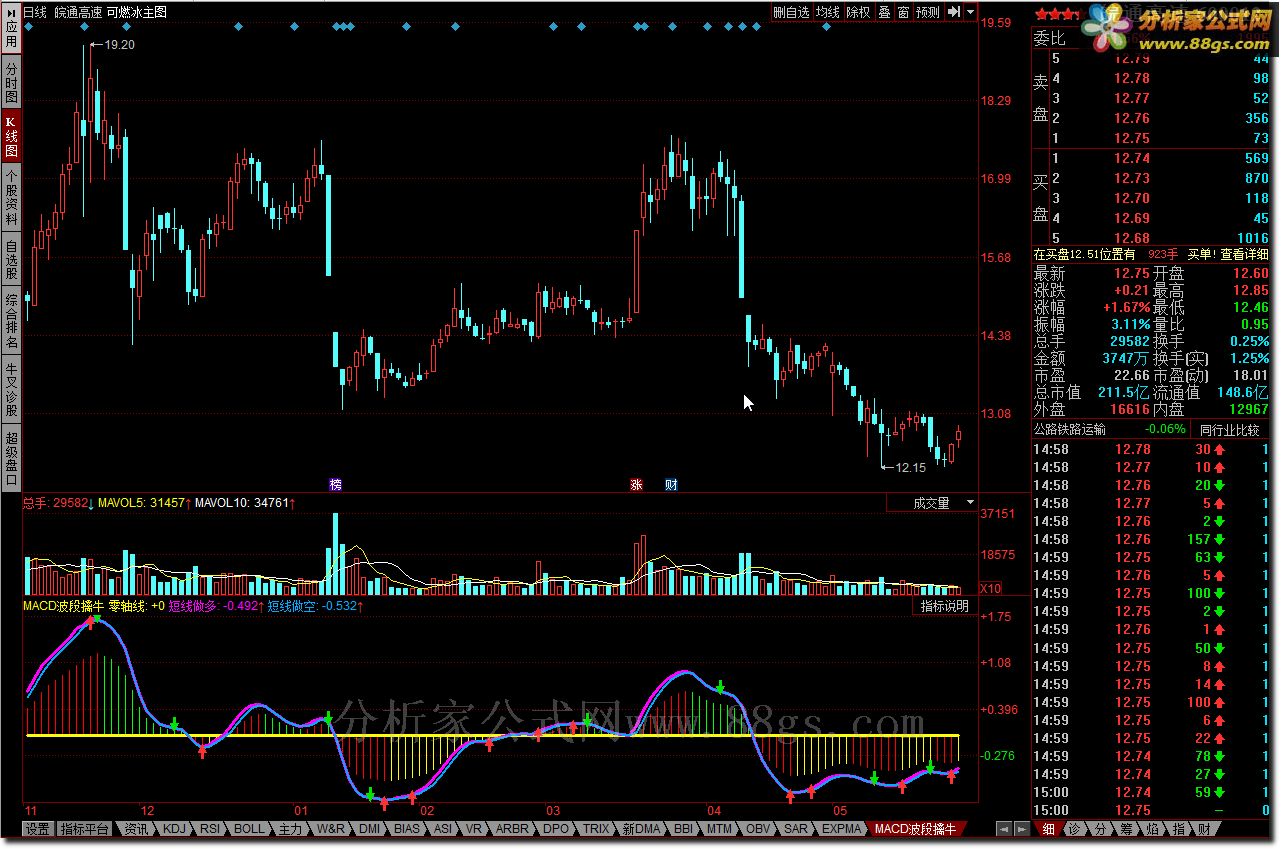Click the 同行业比较 button
1281x849 pixels.
[x=1229, y=430]
